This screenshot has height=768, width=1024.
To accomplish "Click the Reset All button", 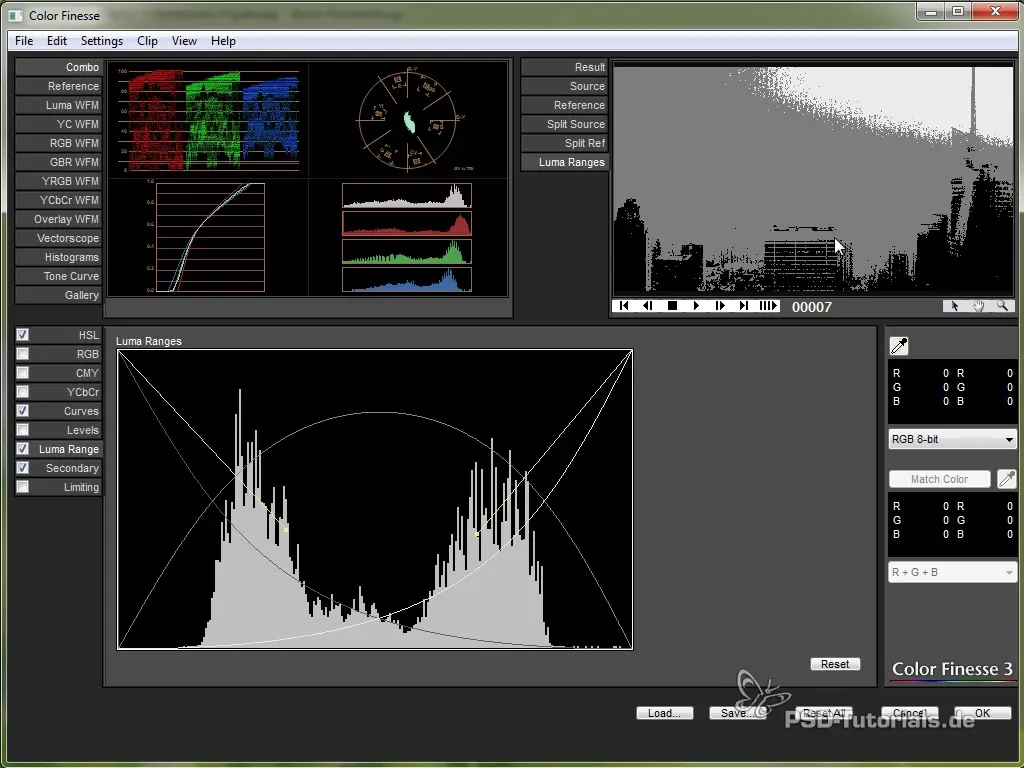I will point(824,713).
